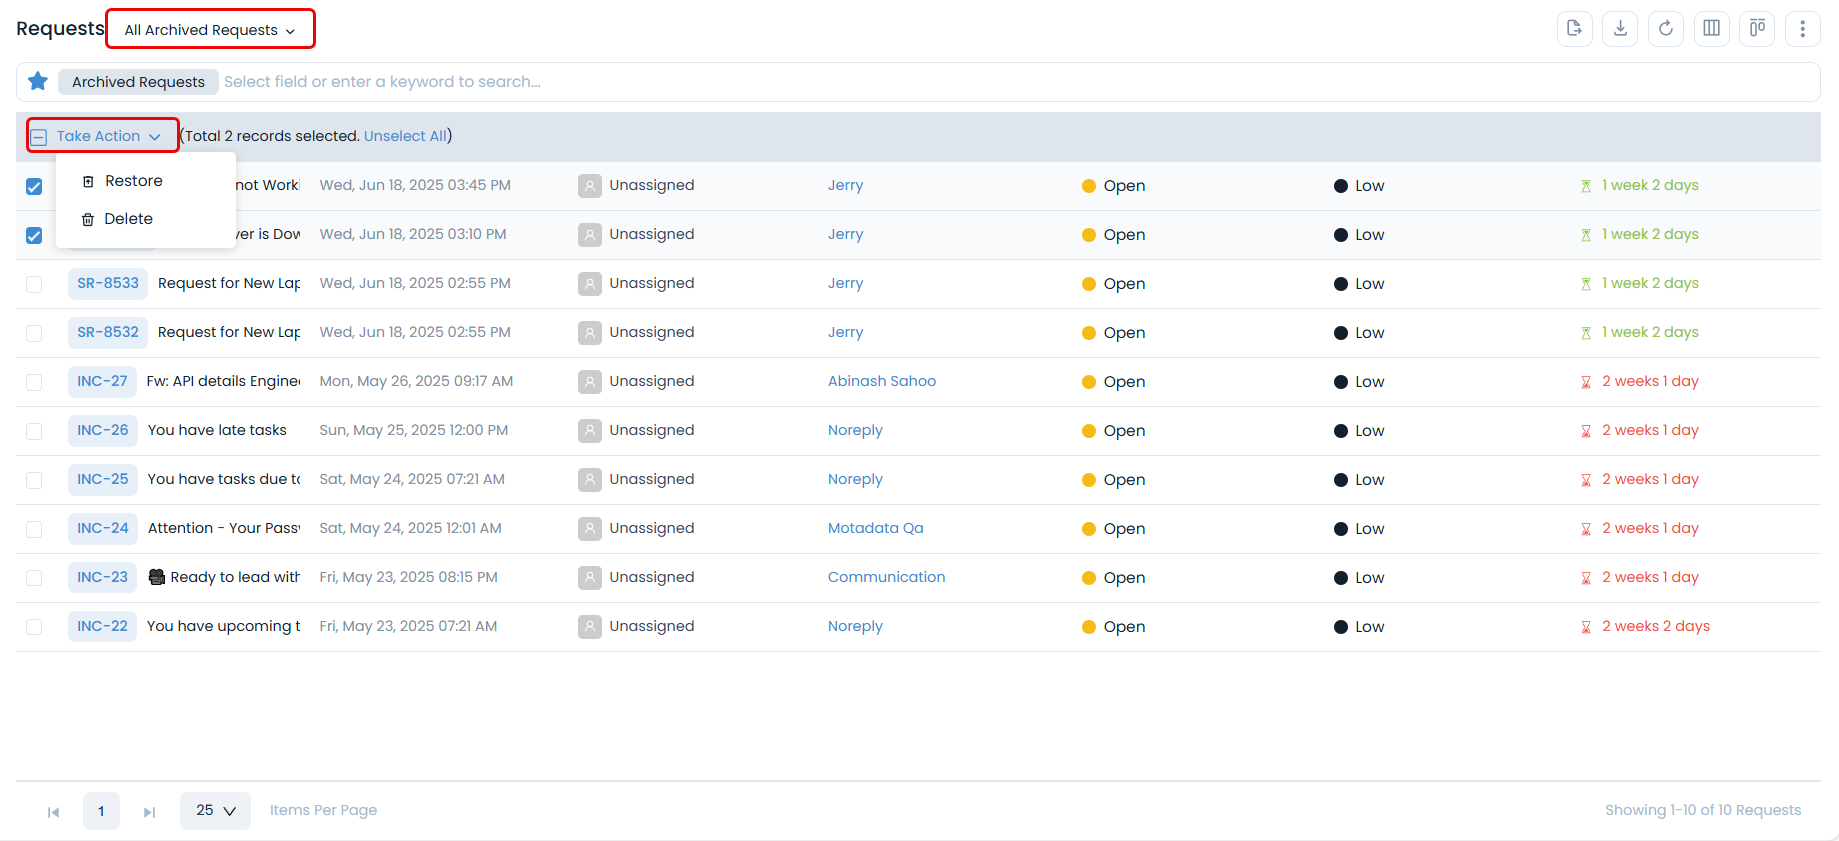Open the column selection icon

1711,29
